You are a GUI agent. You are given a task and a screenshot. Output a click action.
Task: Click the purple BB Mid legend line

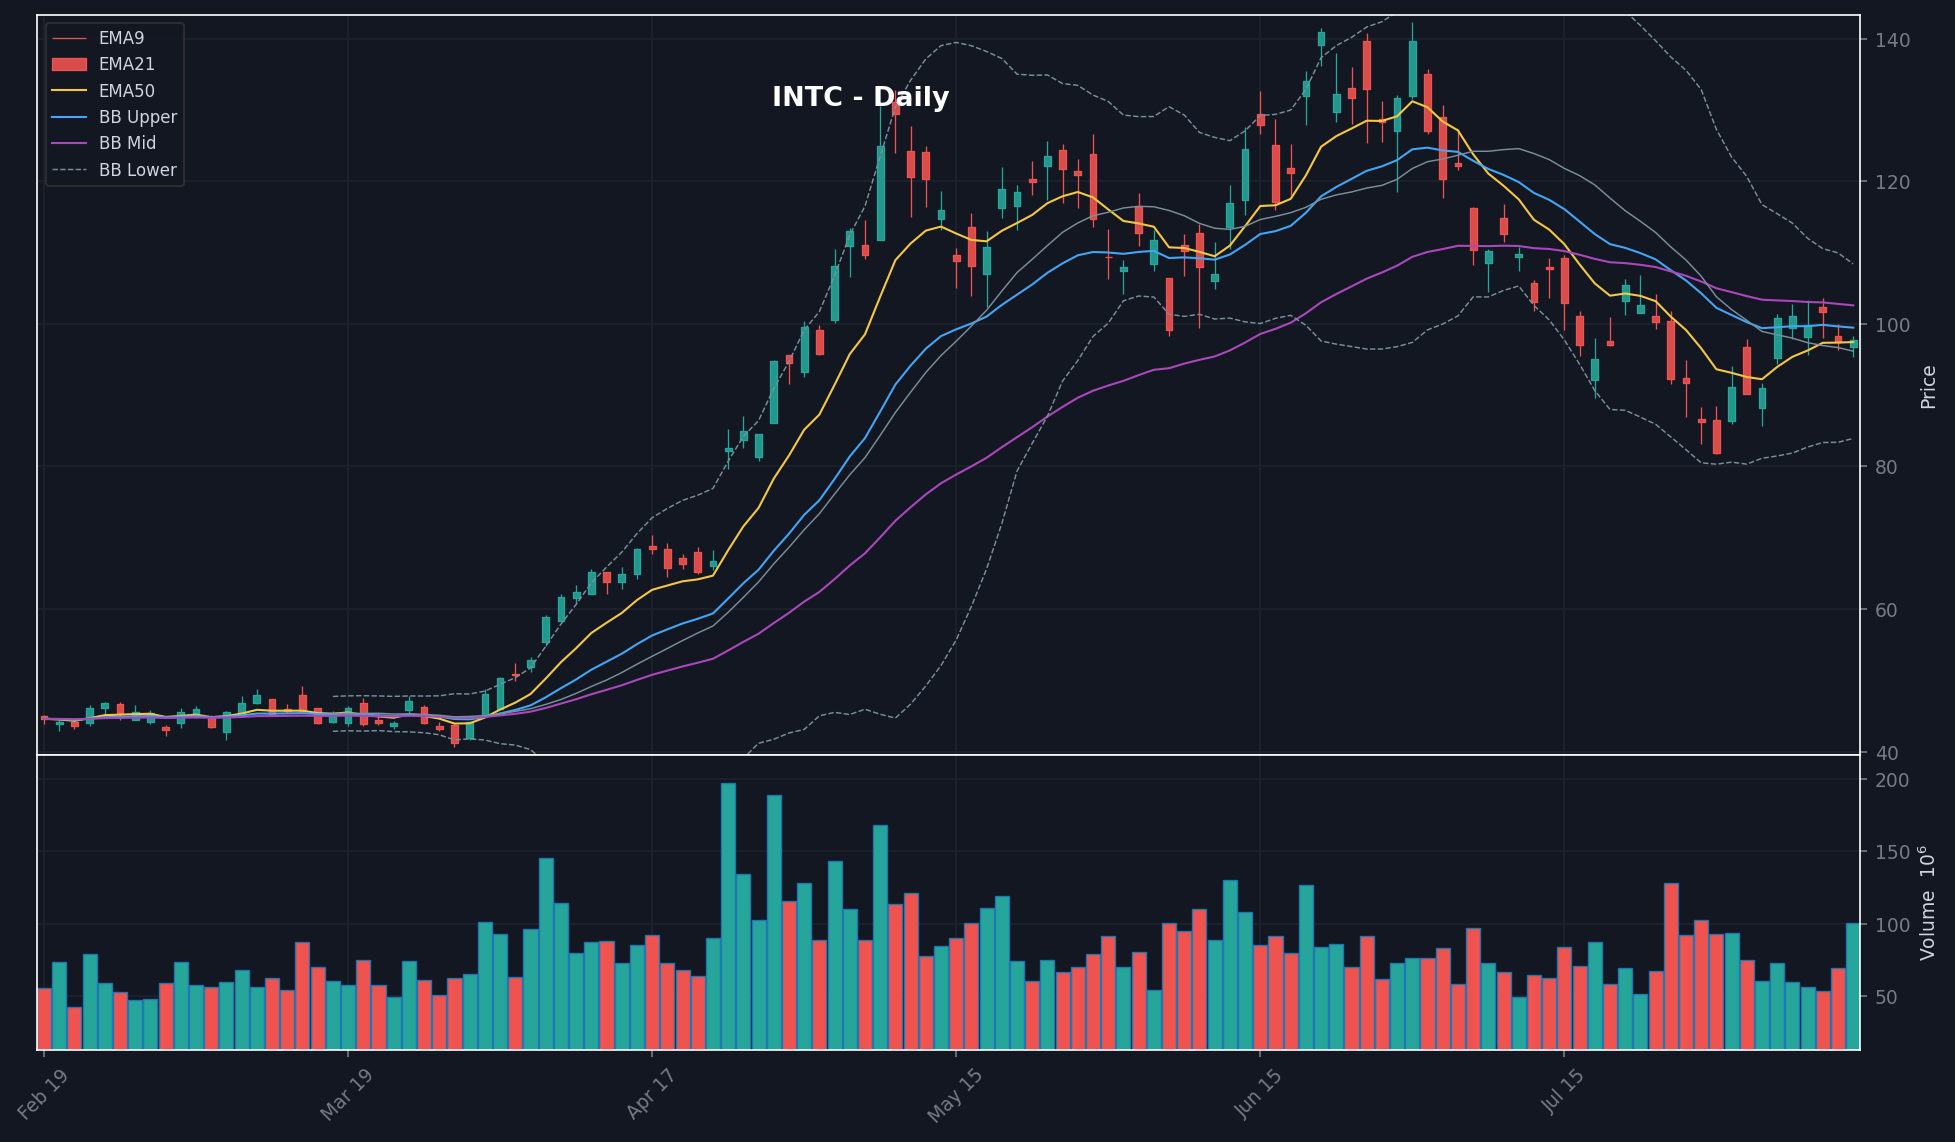[69, 143]
